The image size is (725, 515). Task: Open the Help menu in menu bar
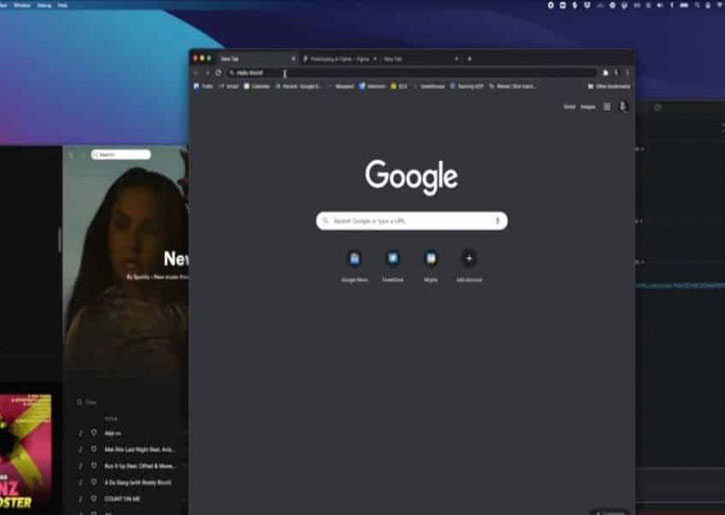coord(63,5)
